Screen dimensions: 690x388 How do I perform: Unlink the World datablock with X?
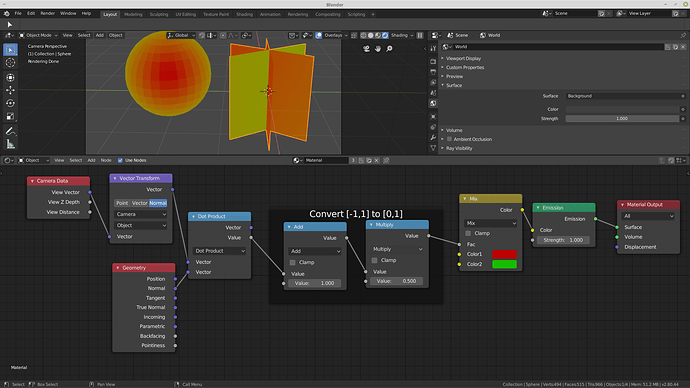pos(683,47)
